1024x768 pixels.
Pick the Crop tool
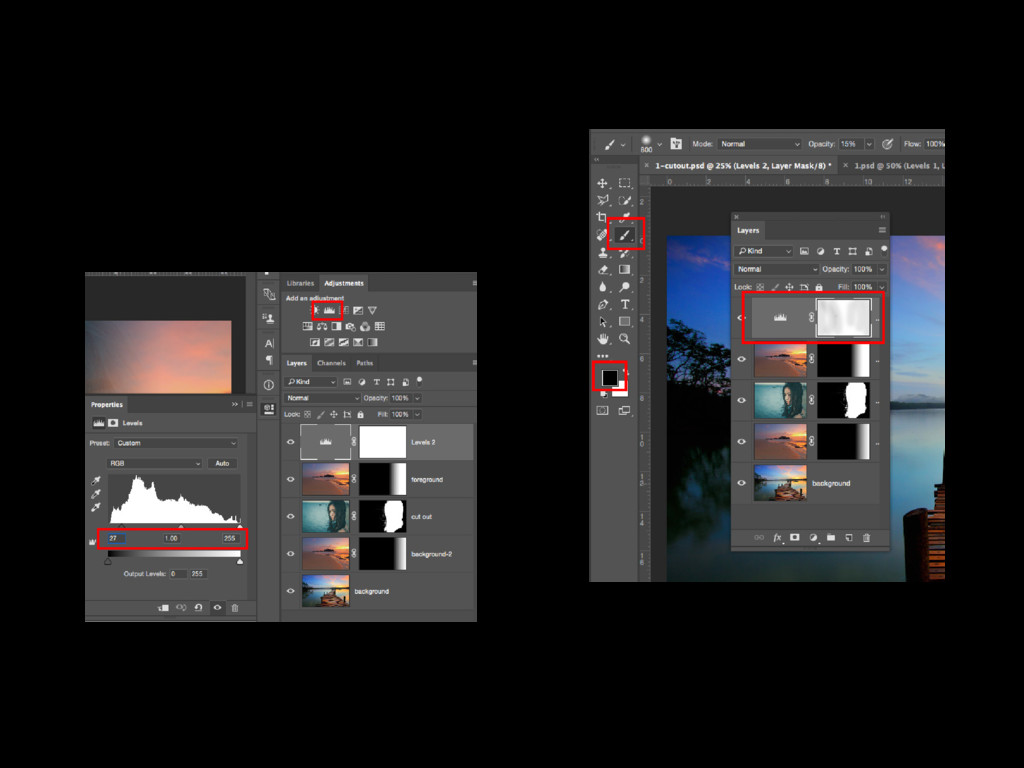[602, 217]
